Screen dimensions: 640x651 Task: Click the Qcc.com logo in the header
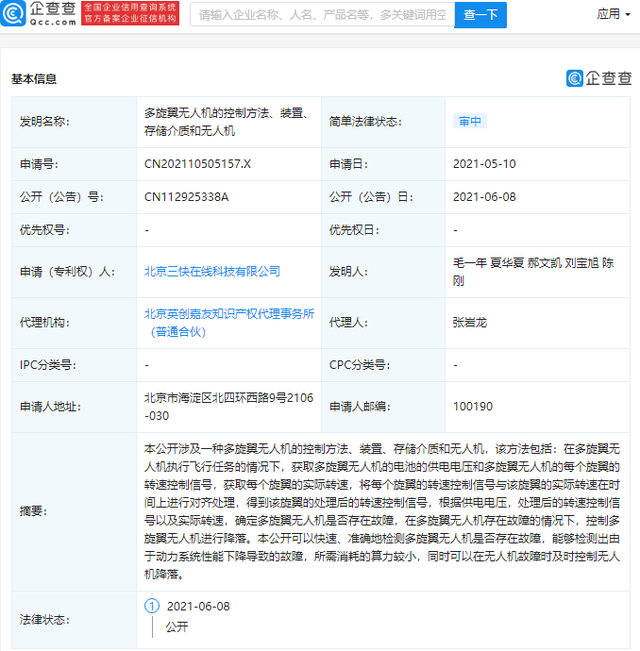coord(41,14)
